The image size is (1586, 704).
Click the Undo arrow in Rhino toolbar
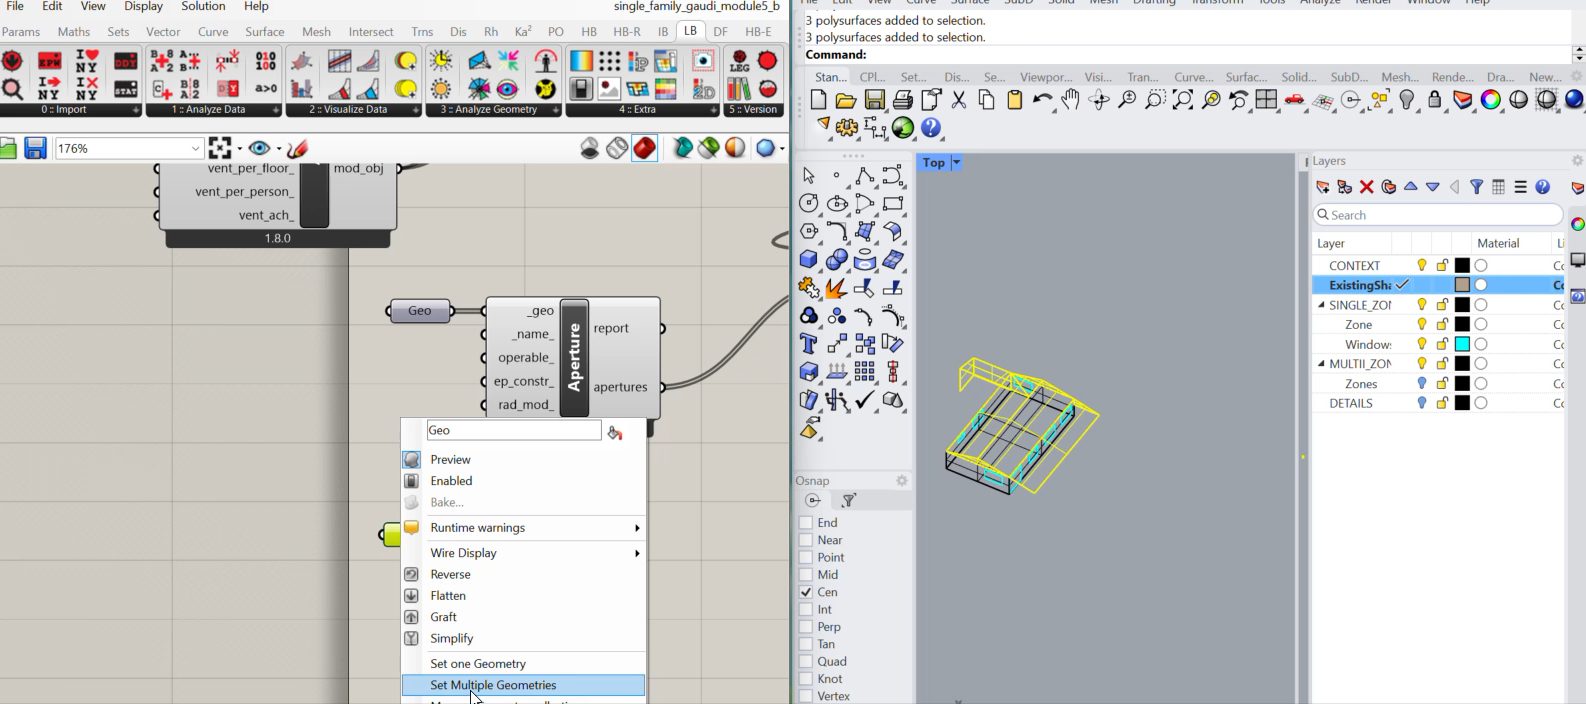pos(1042,100)
